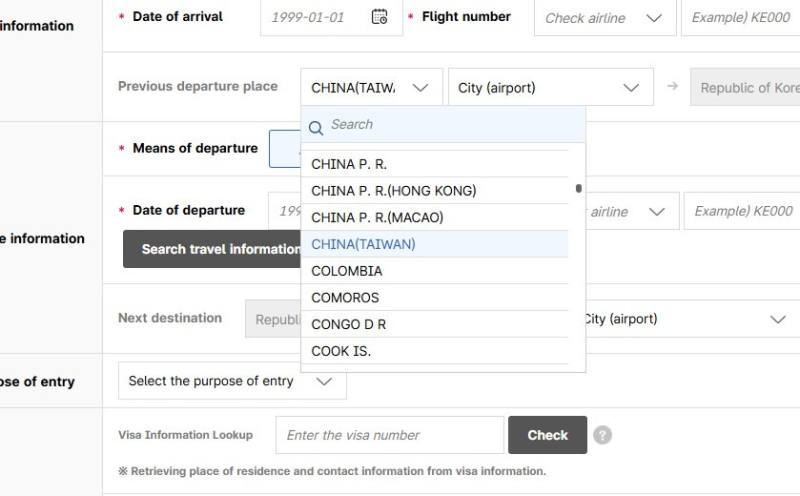The width and height of the screenshot is (800, 496).
Task: Click the Check visa button
Action: click(x=547, y=435)
